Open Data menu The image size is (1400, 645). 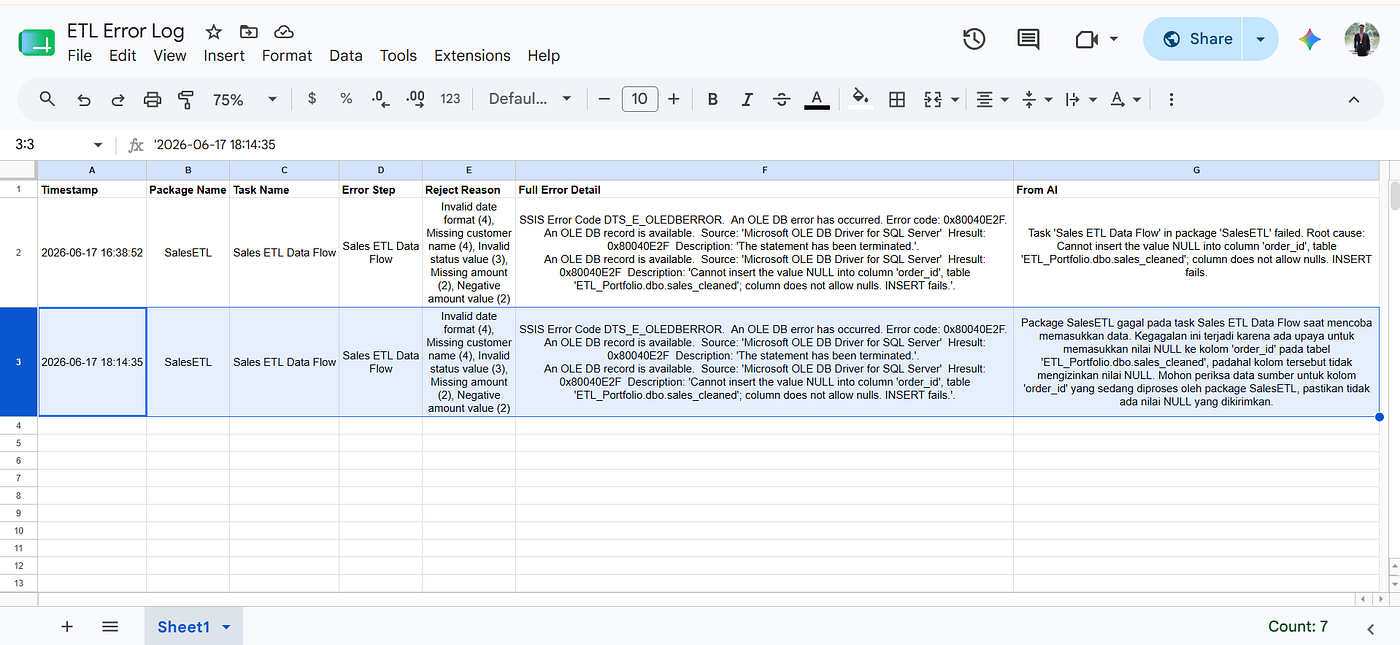[346, 56]
